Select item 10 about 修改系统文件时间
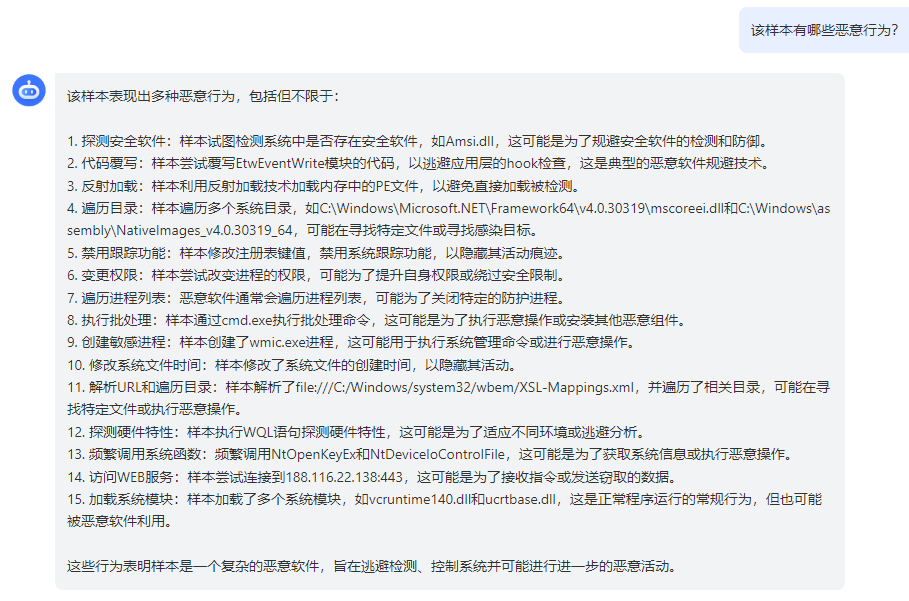The image size is (909, 601). pyautogui.click(x=293, y=366)
